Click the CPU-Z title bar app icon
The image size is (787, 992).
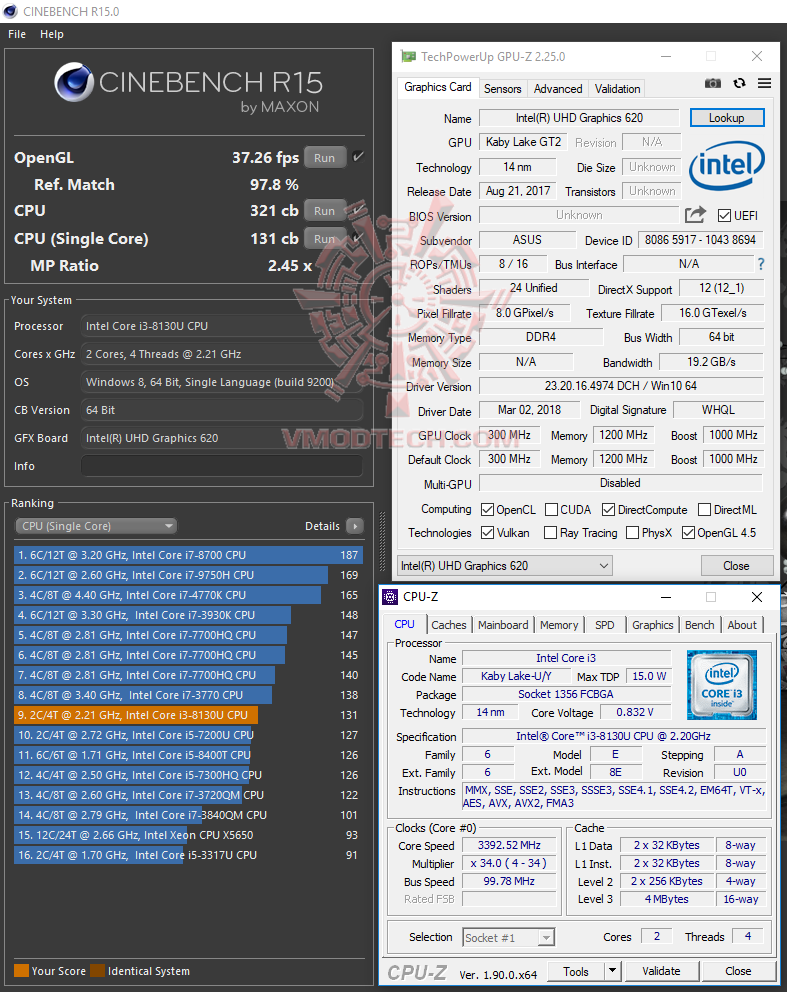point(390,597)
